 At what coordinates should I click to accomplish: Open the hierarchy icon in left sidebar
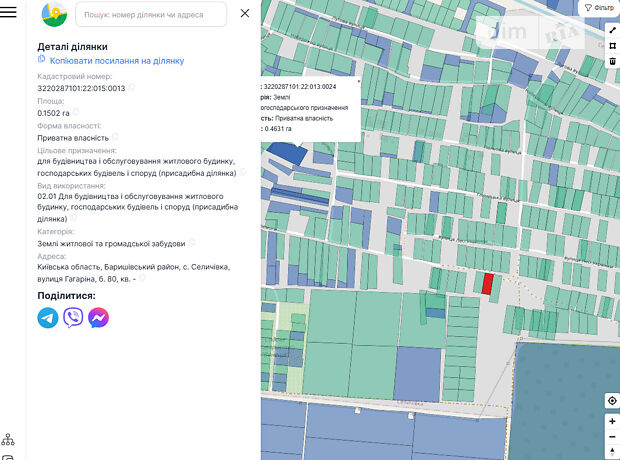pyautogui.click(x=8, y=439)
